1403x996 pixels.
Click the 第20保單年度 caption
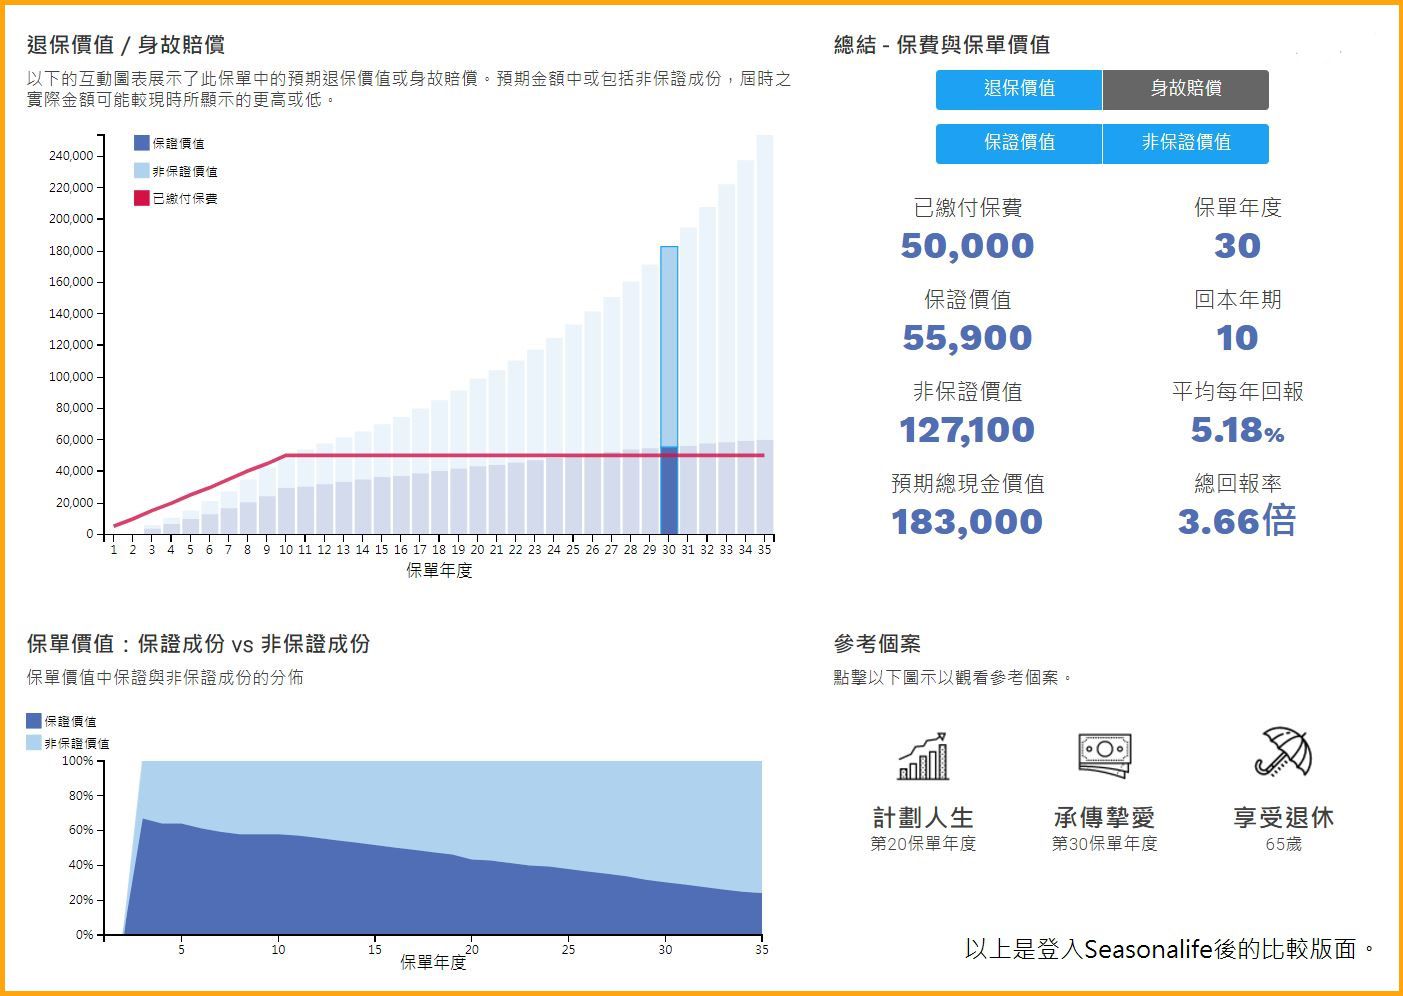point(923,844)
